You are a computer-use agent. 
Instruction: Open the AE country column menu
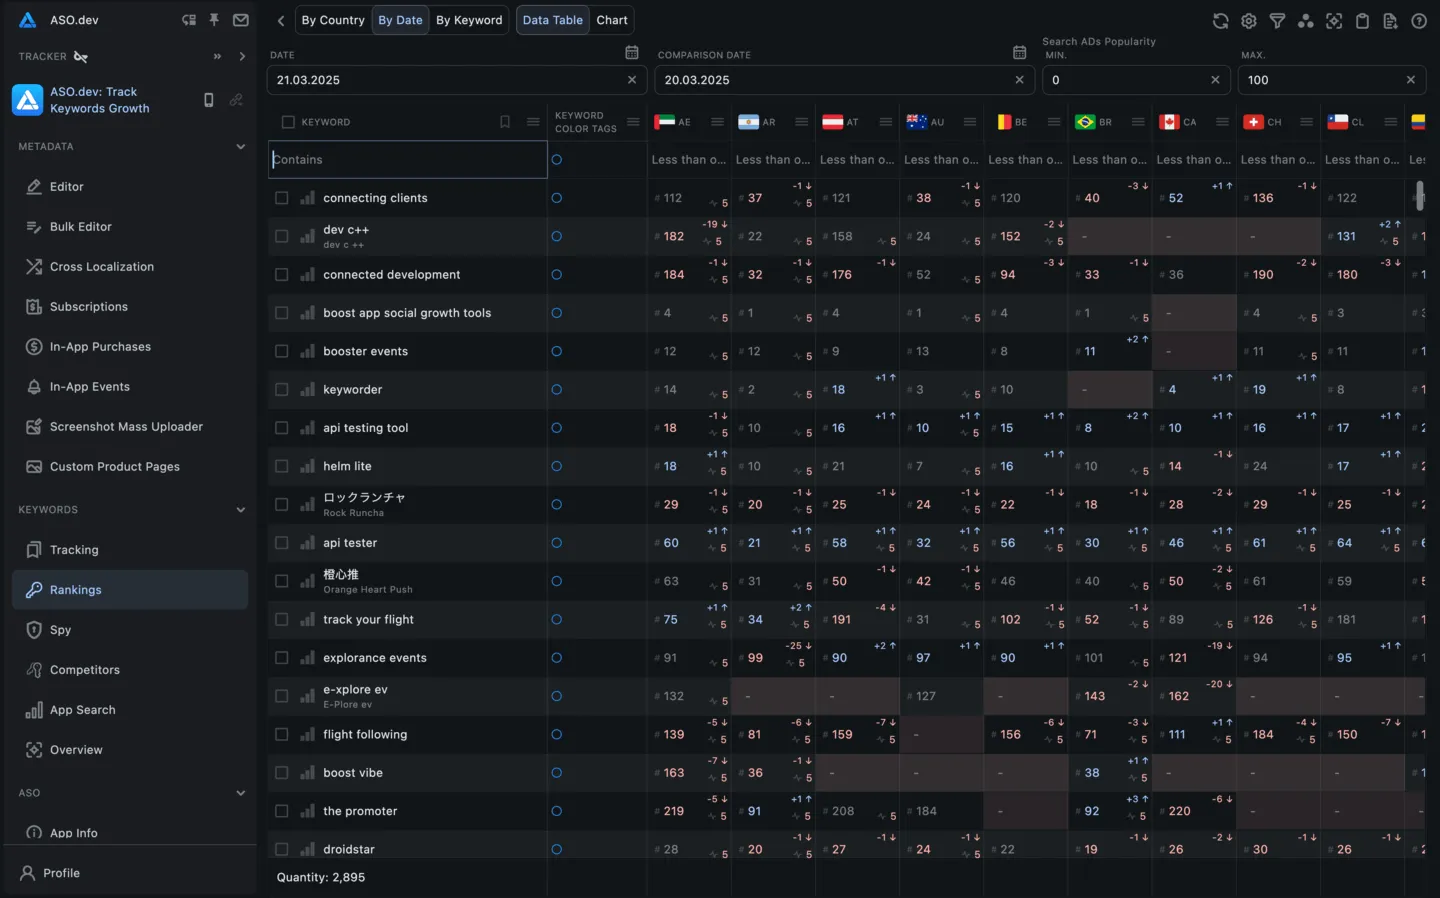click(x=717, y=122)
